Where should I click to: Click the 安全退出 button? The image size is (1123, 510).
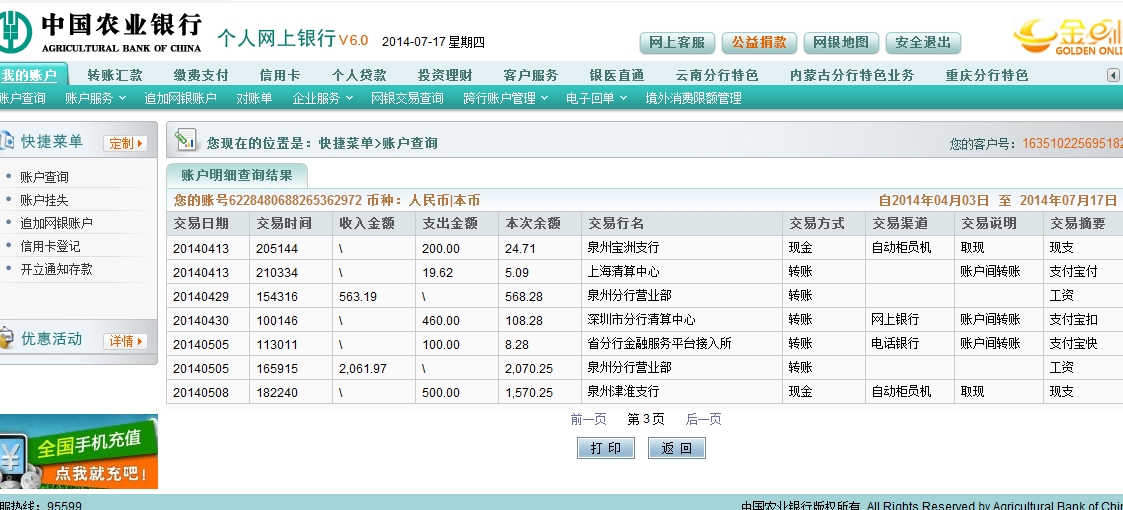coord(923,43)
